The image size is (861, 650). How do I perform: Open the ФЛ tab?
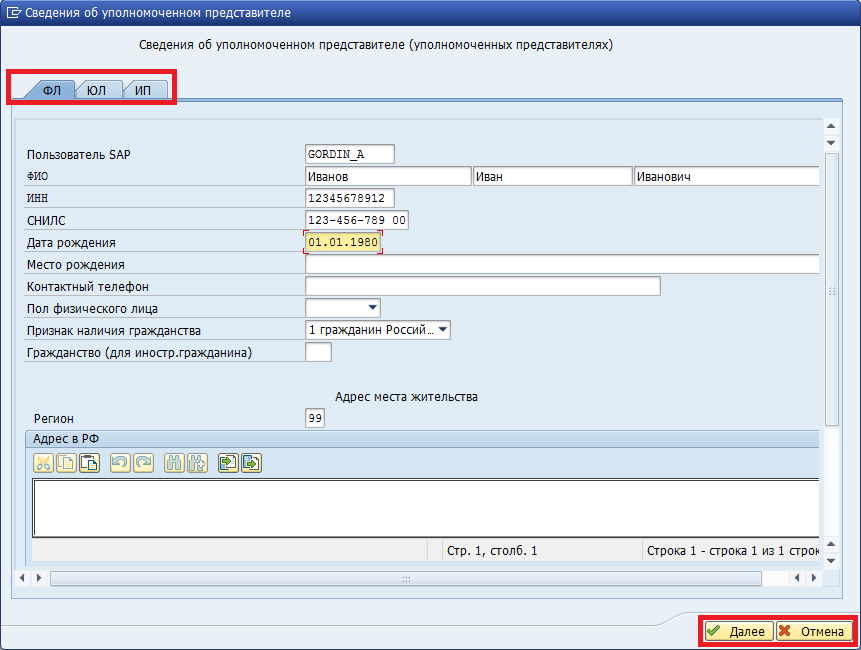(52, 90)
